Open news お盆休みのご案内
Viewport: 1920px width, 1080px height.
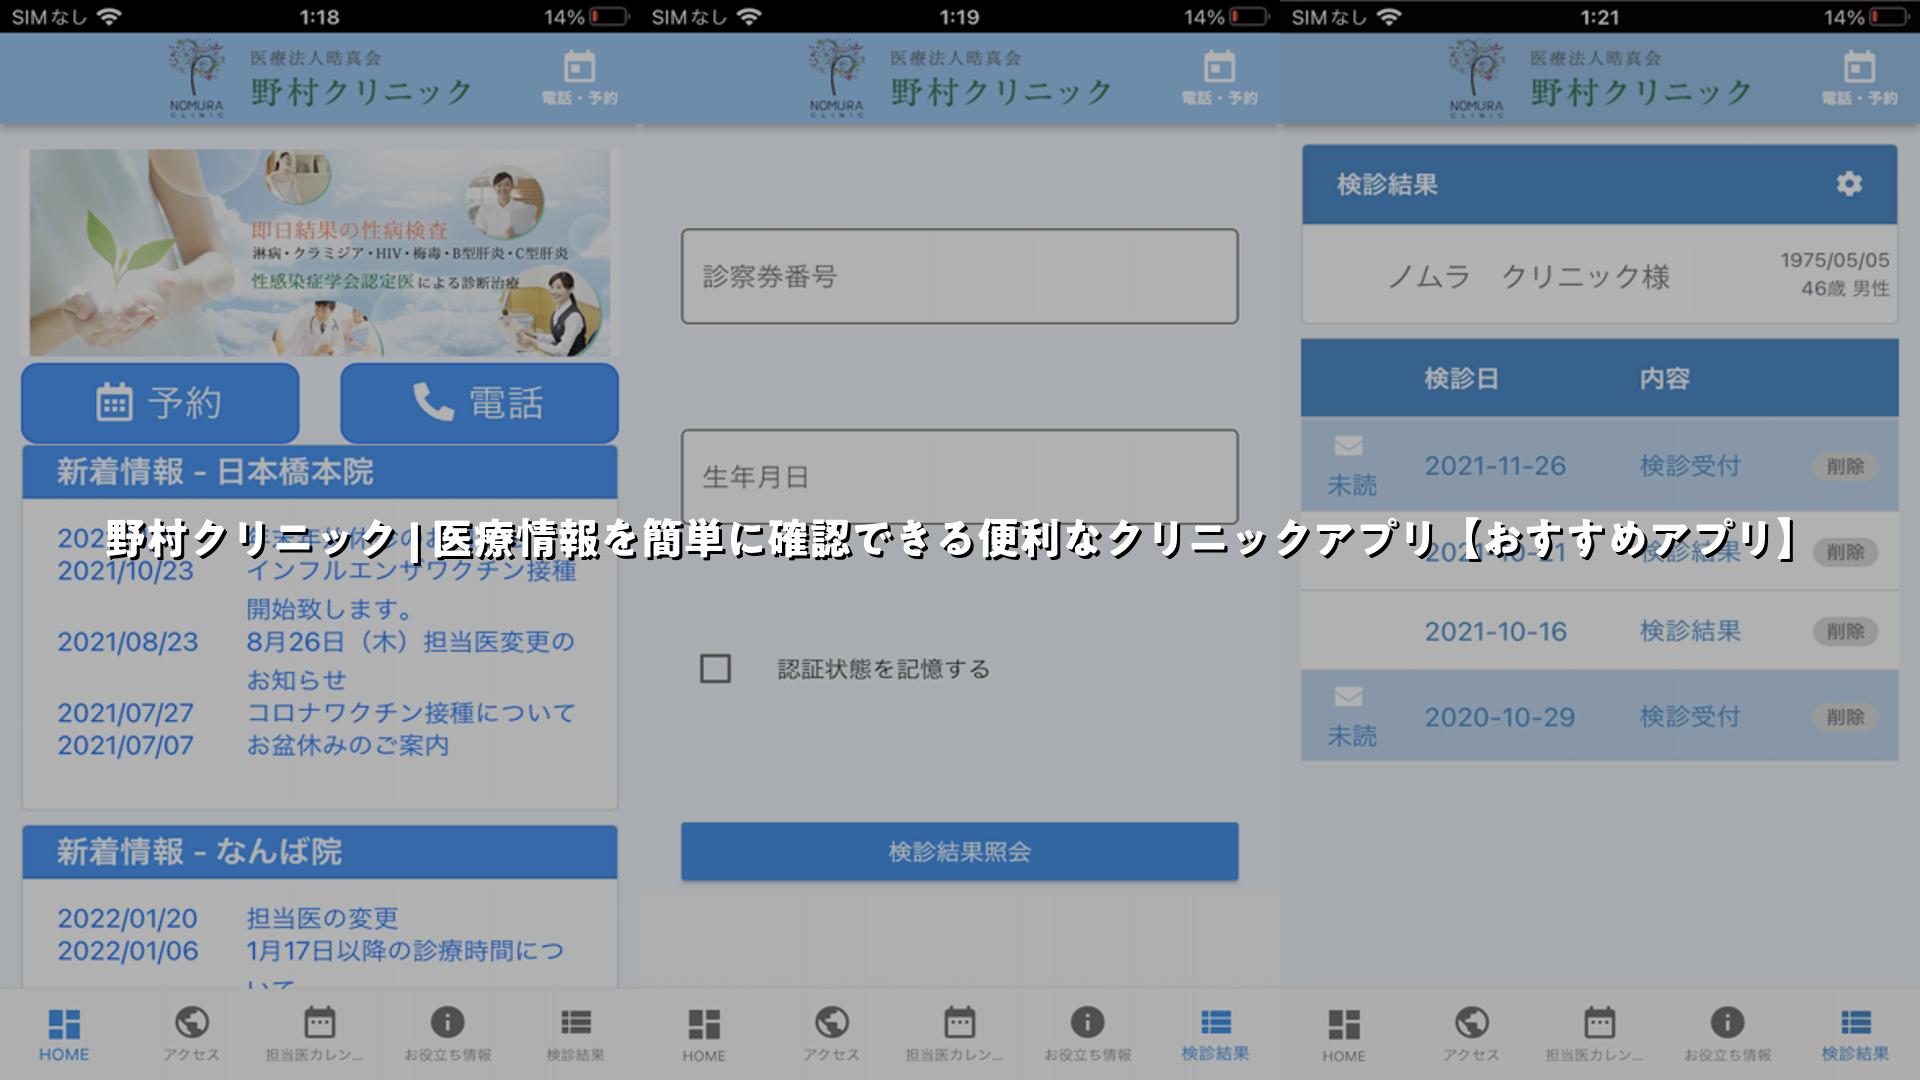click(348, 746)
